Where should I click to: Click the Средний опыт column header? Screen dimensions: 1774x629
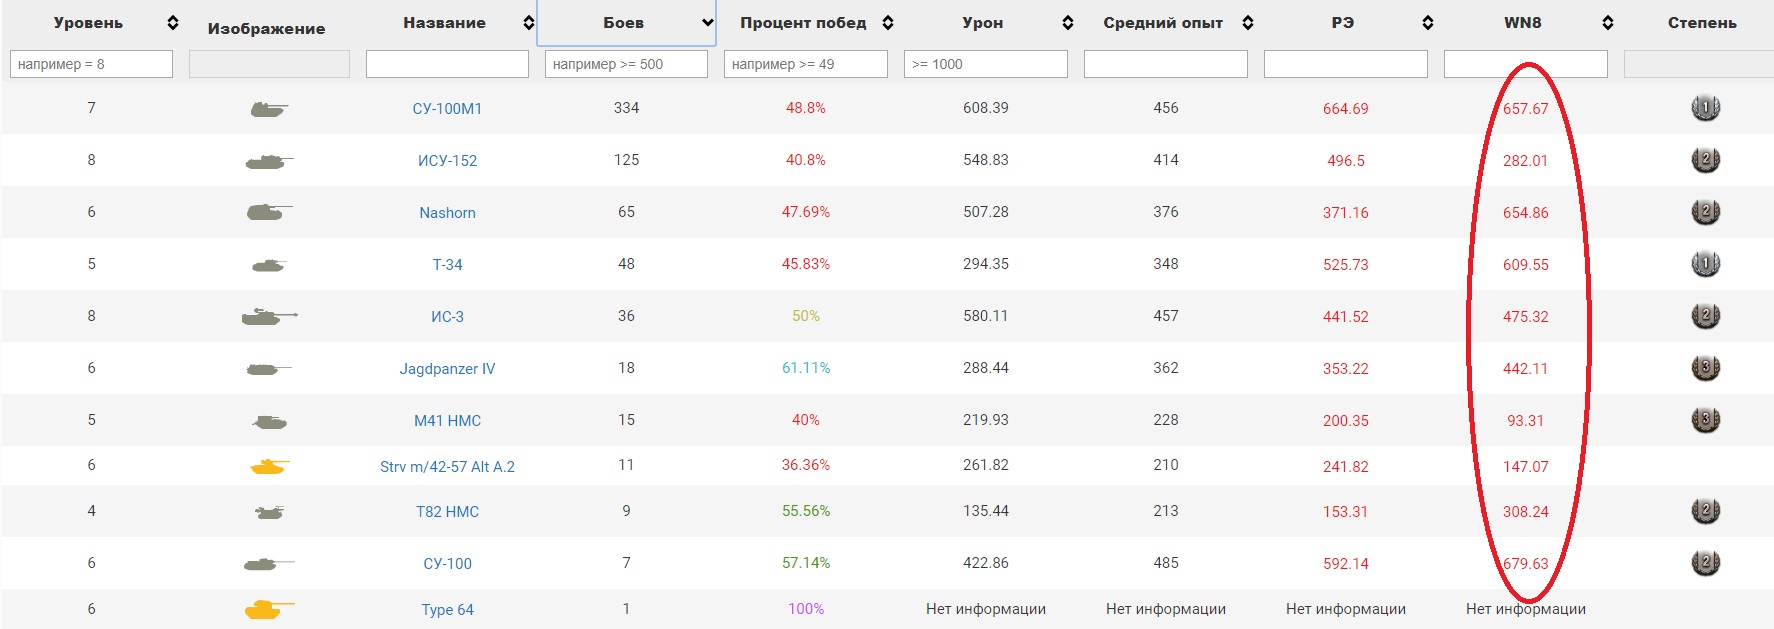(1163, 23)
